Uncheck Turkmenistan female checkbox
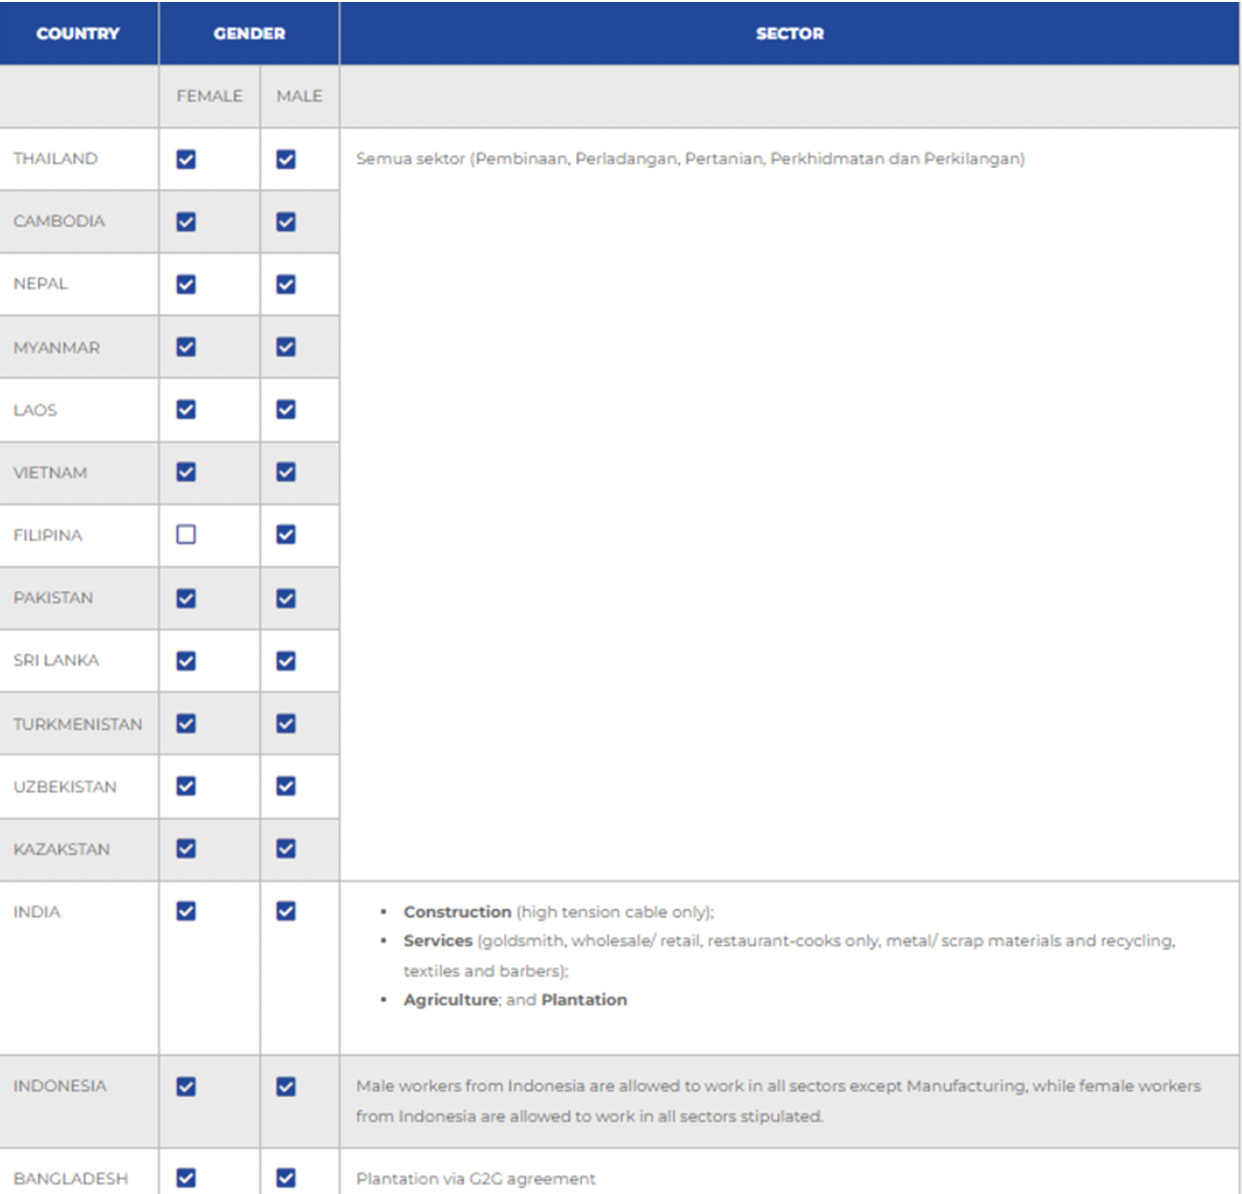 (x=186, y=723)
